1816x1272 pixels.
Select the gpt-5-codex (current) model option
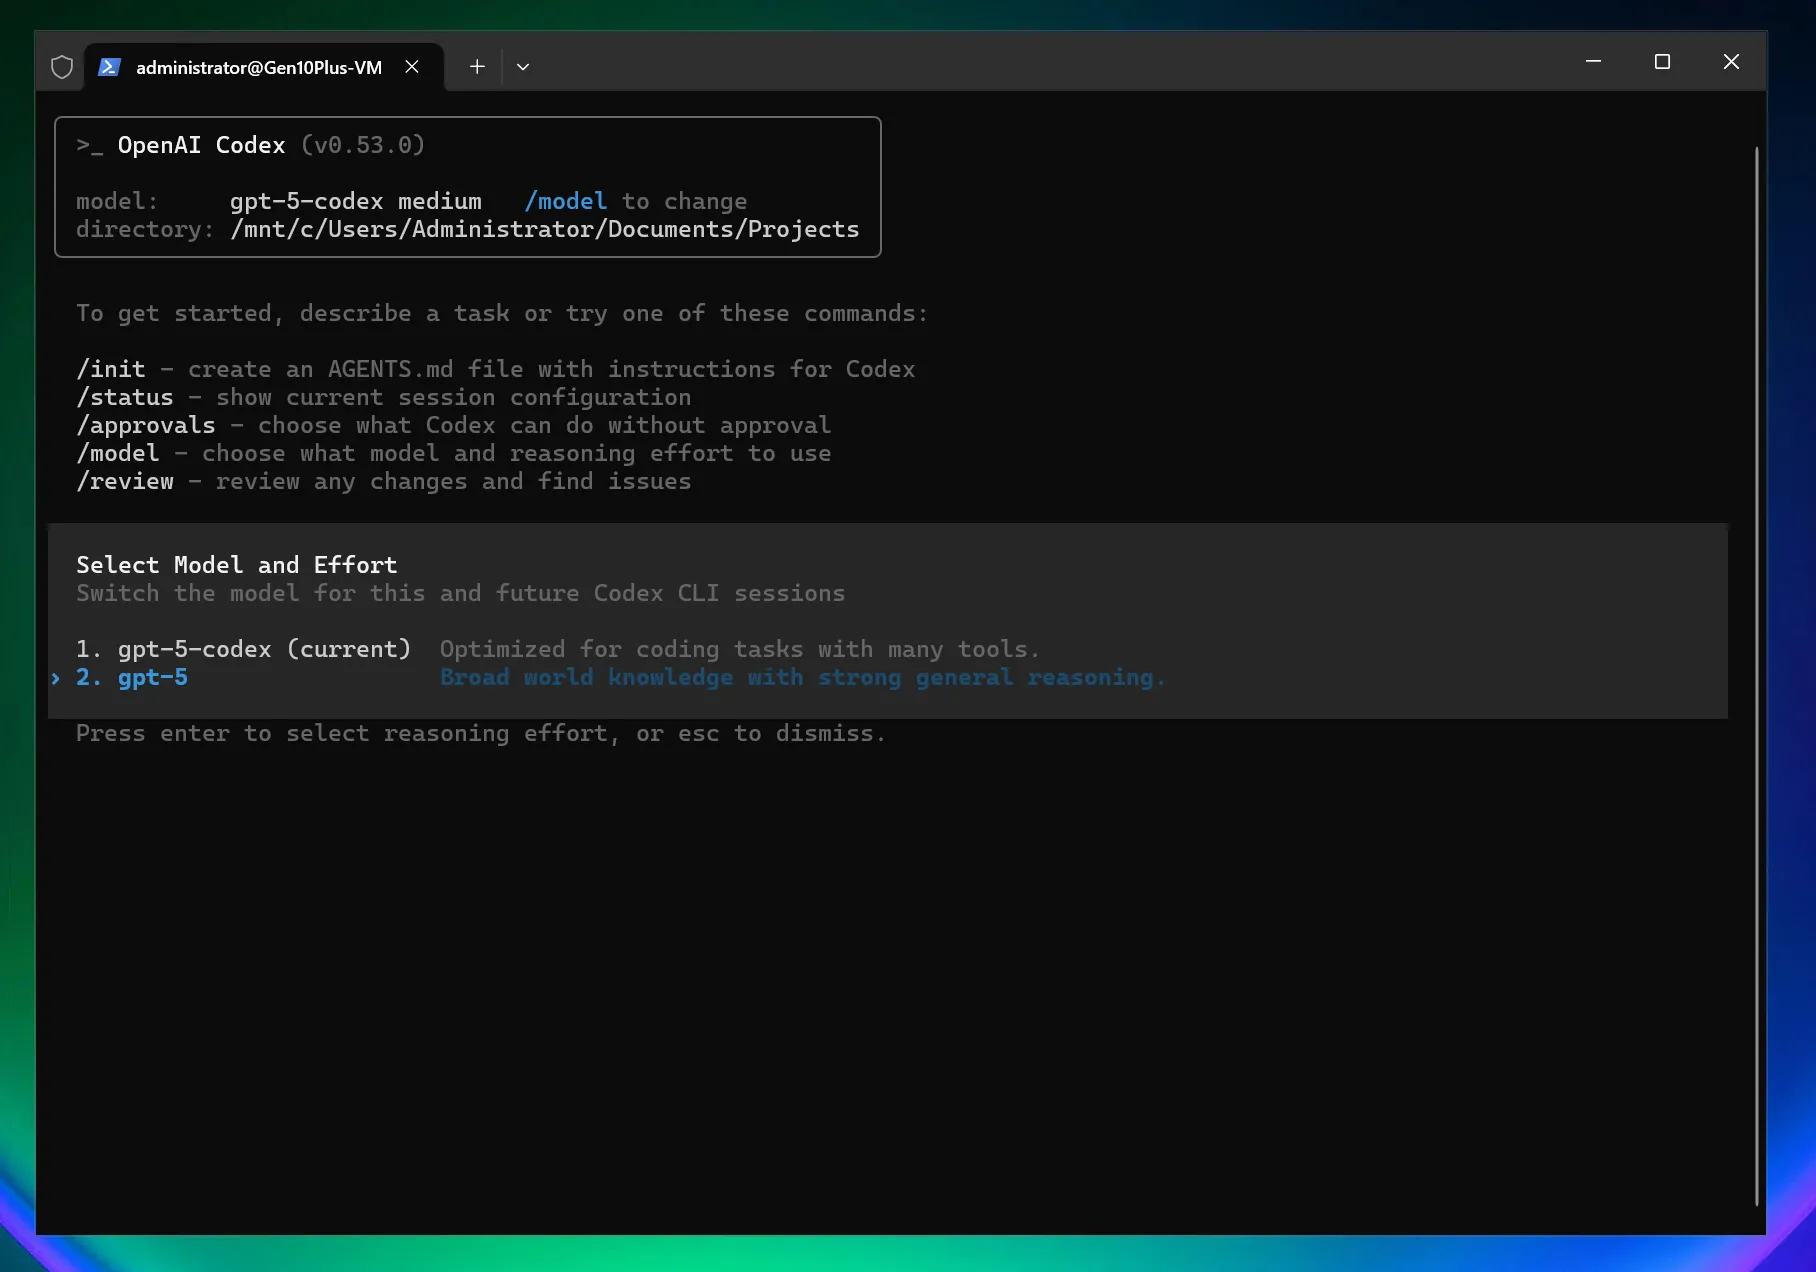(243, 650)
